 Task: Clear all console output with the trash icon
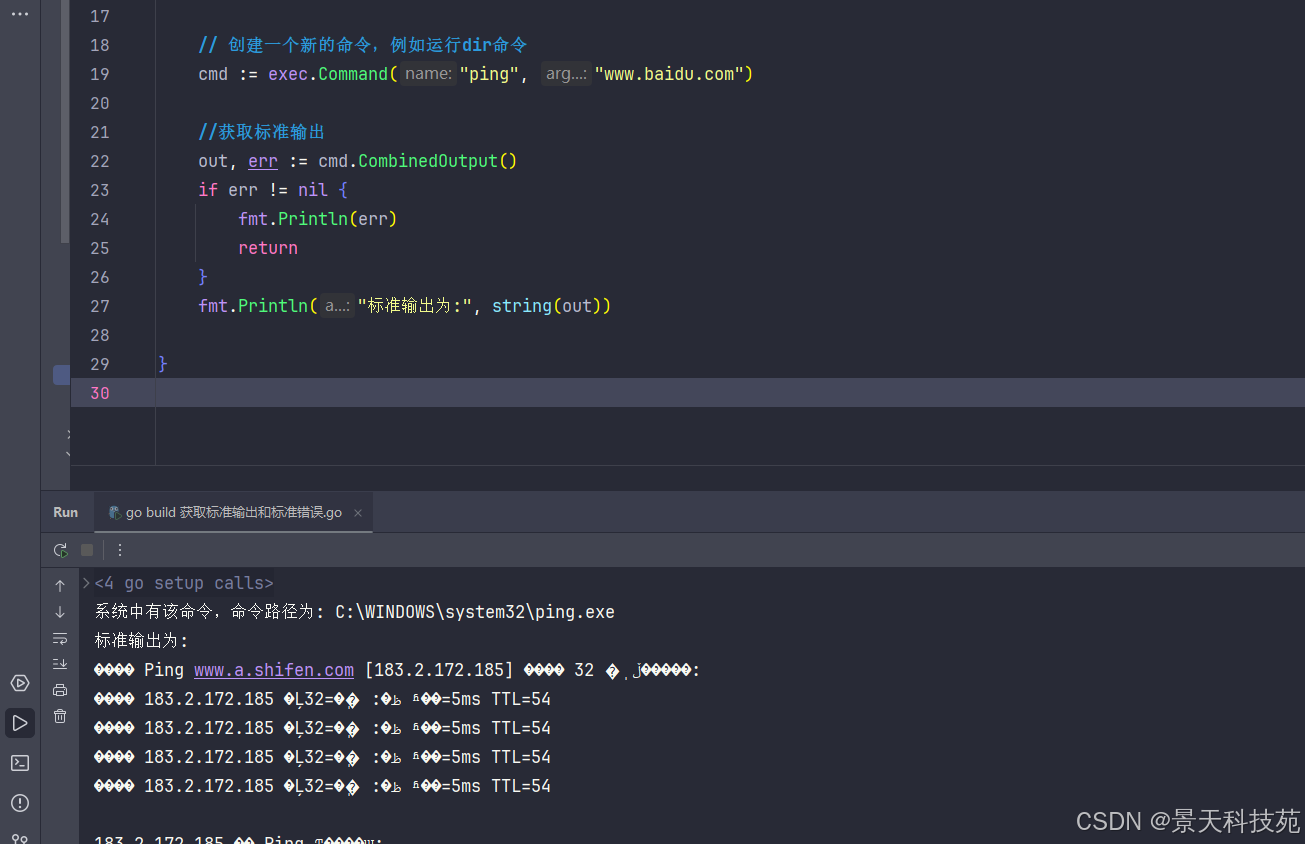click(60, 716)
